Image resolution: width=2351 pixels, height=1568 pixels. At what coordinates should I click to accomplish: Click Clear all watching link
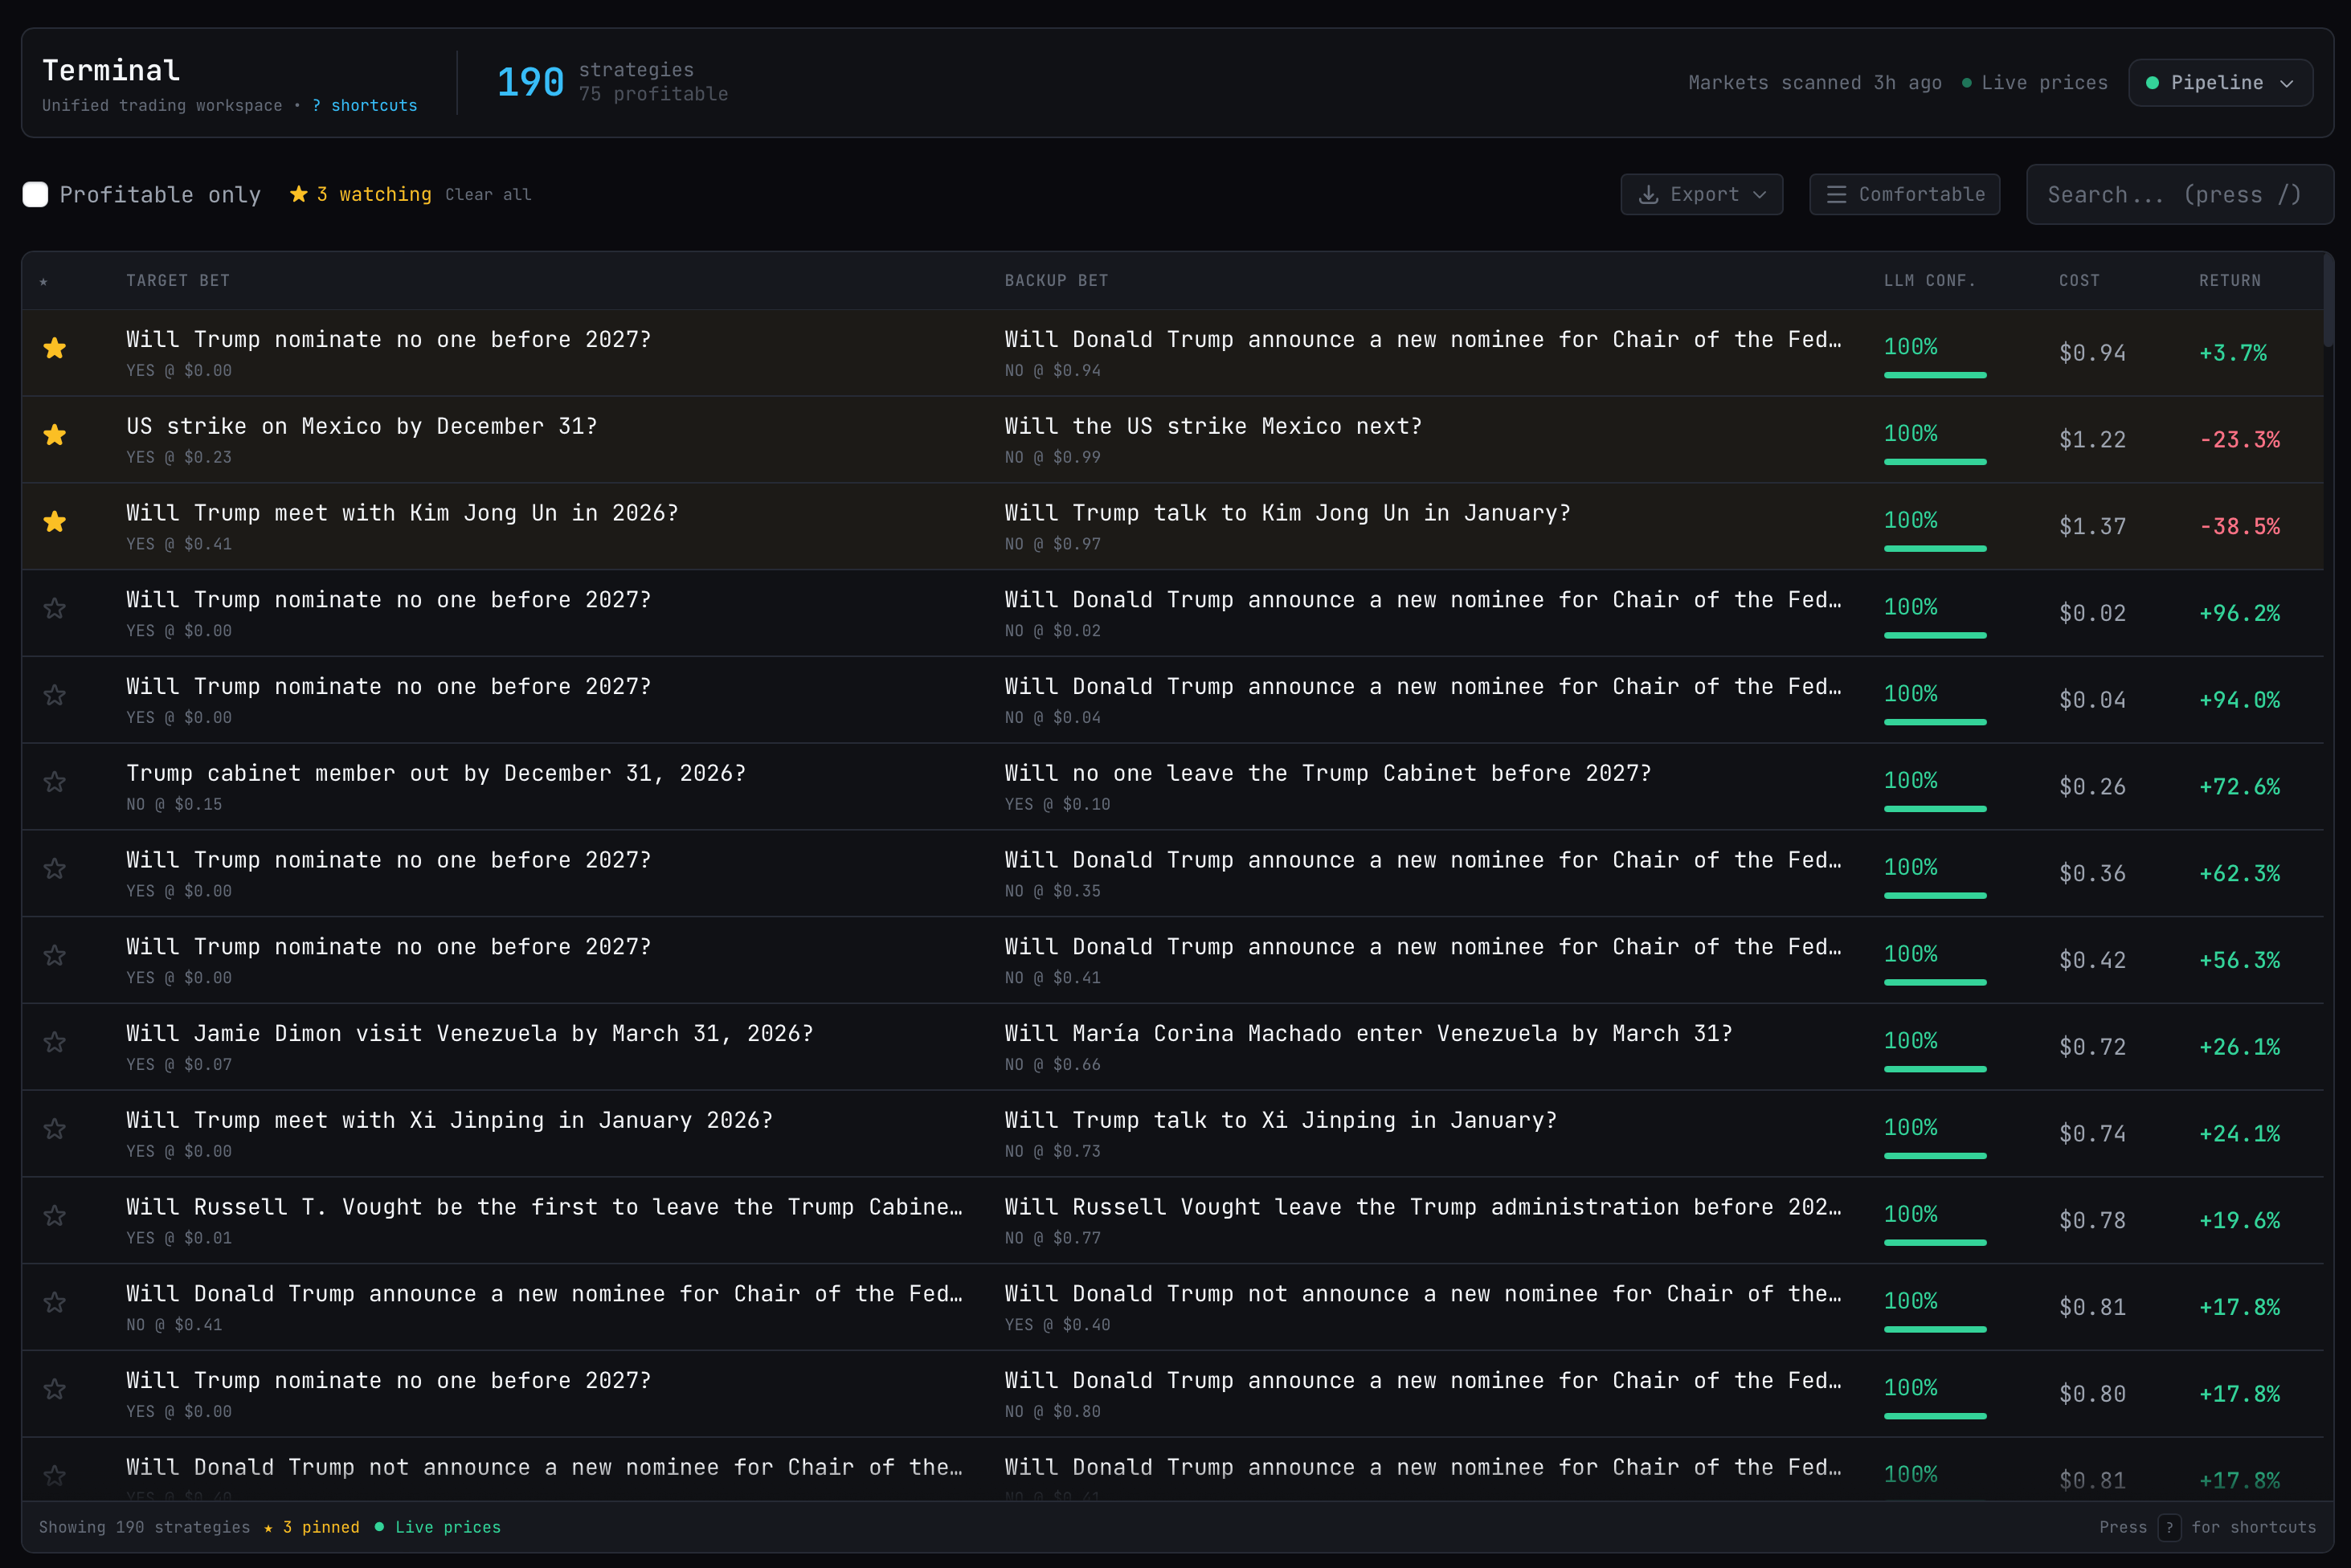[x=488, y=195]
